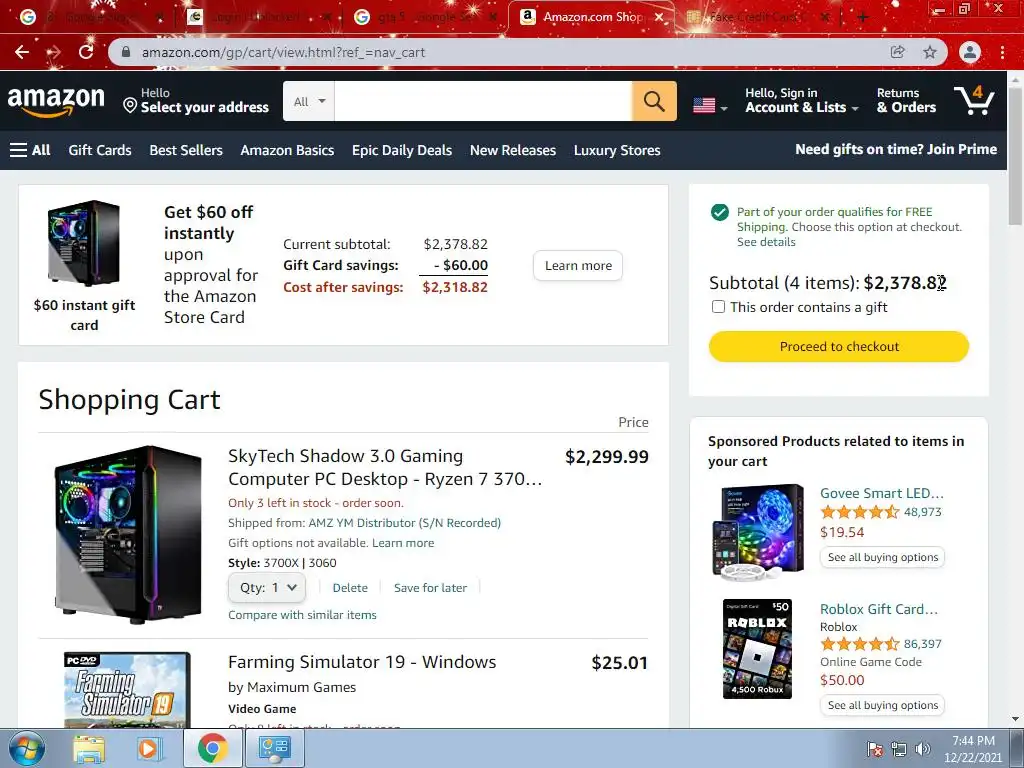Click the $60 instant gift card PC image
The image size is (1024, 768).
click(84, 243)
